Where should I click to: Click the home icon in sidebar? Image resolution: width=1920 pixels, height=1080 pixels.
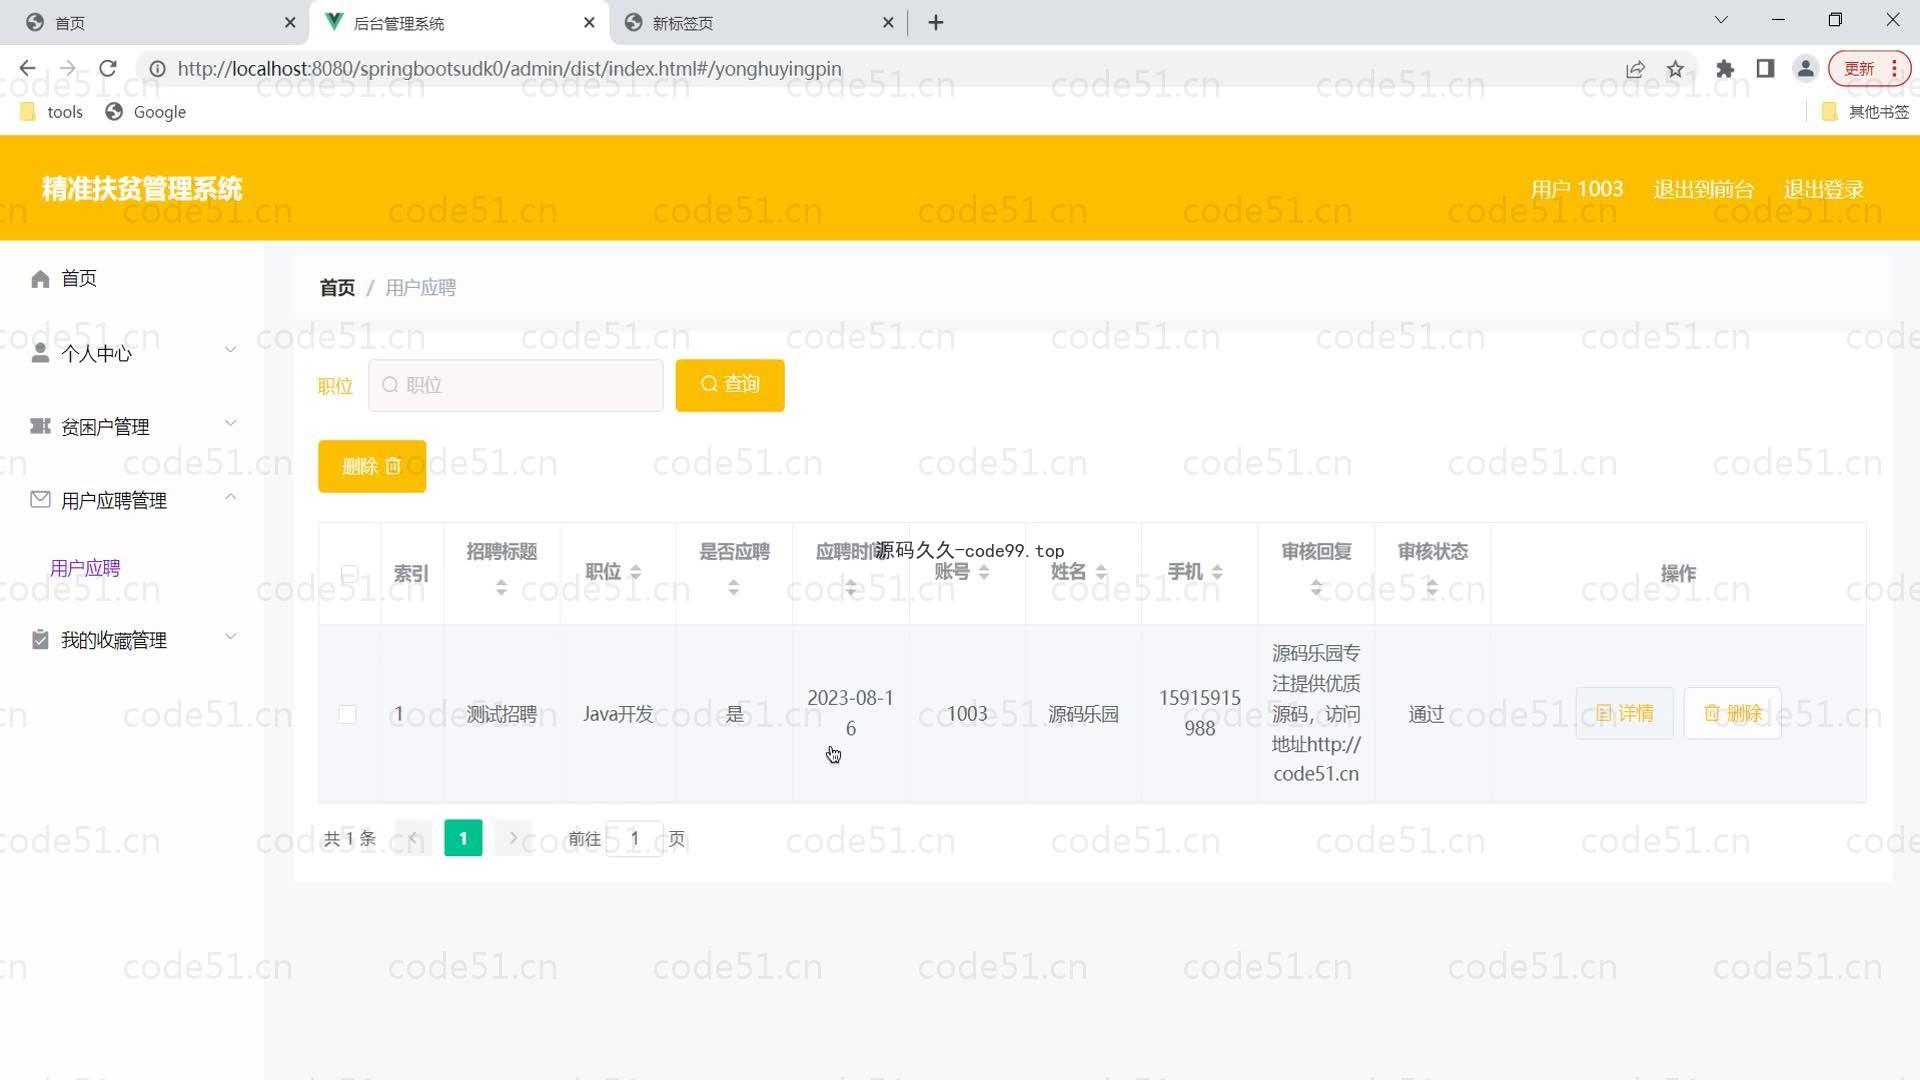[x=40, y=279]
